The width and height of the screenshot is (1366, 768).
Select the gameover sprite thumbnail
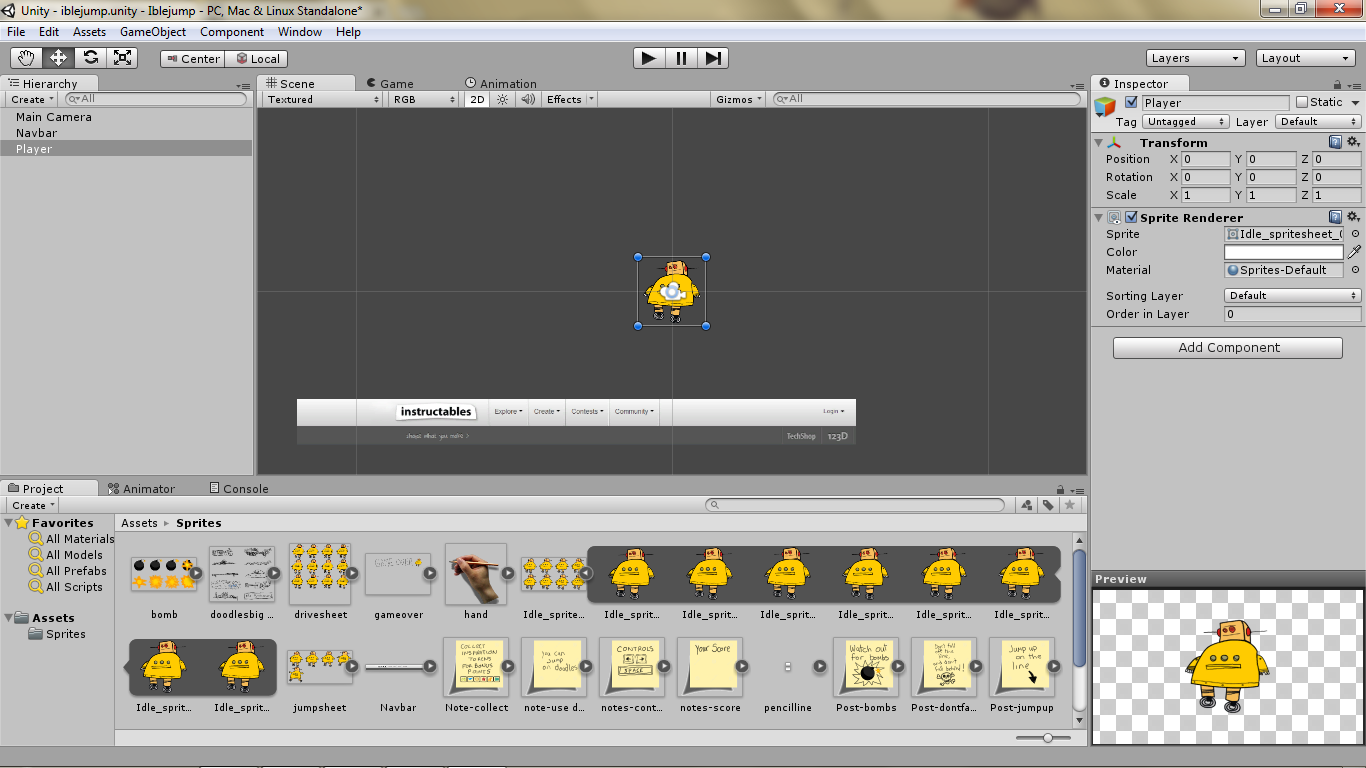point(398,573)
